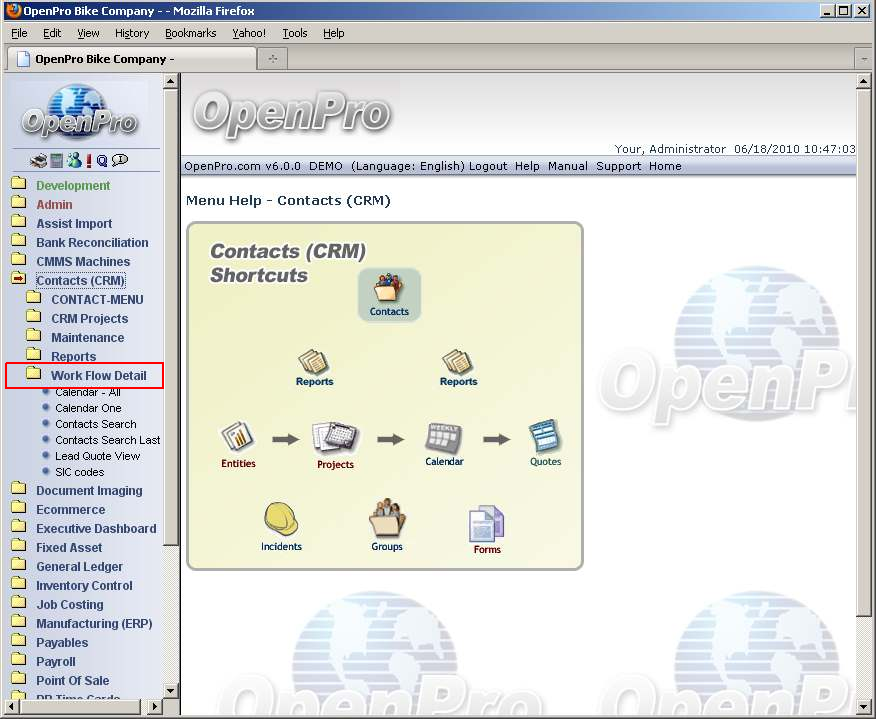Click the Logout link
876x719 pixels.
pos(488,166)
